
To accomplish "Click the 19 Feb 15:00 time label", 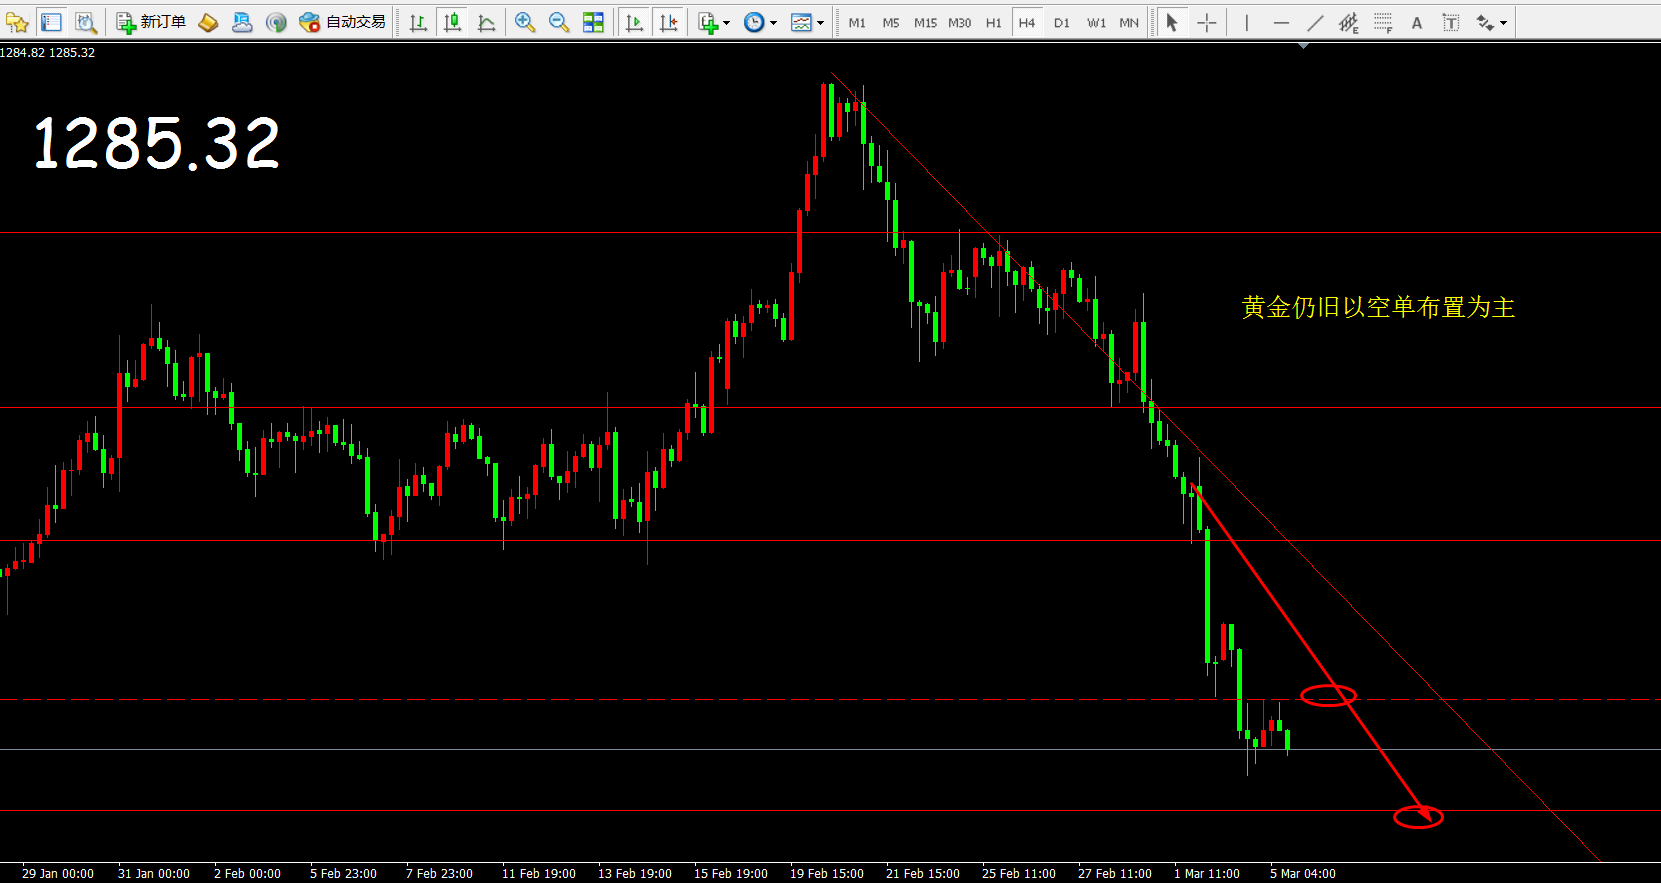I will tap(827, 873).
